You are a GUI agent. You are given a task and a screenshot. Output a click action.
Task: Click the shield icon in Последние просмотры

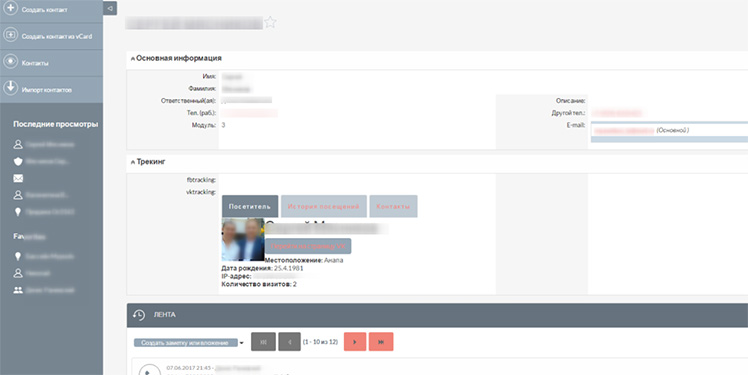[x=18, y=161]
